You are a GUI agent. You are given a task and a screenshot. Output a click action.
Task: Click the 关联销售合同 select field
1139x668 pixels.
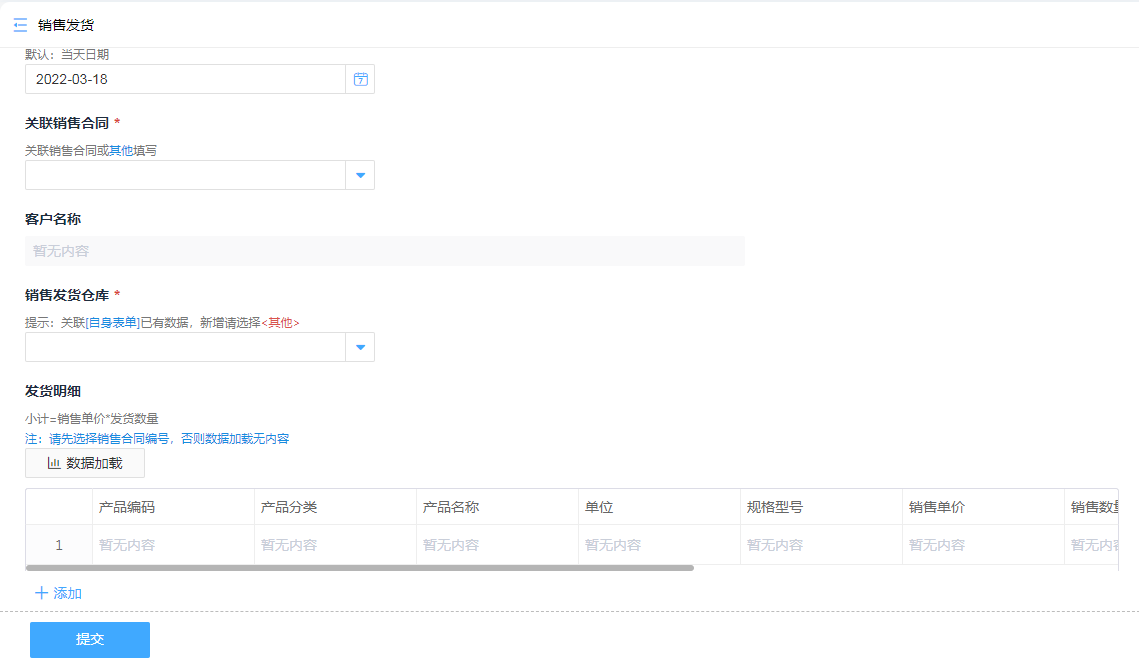click(x=185, y=175)
